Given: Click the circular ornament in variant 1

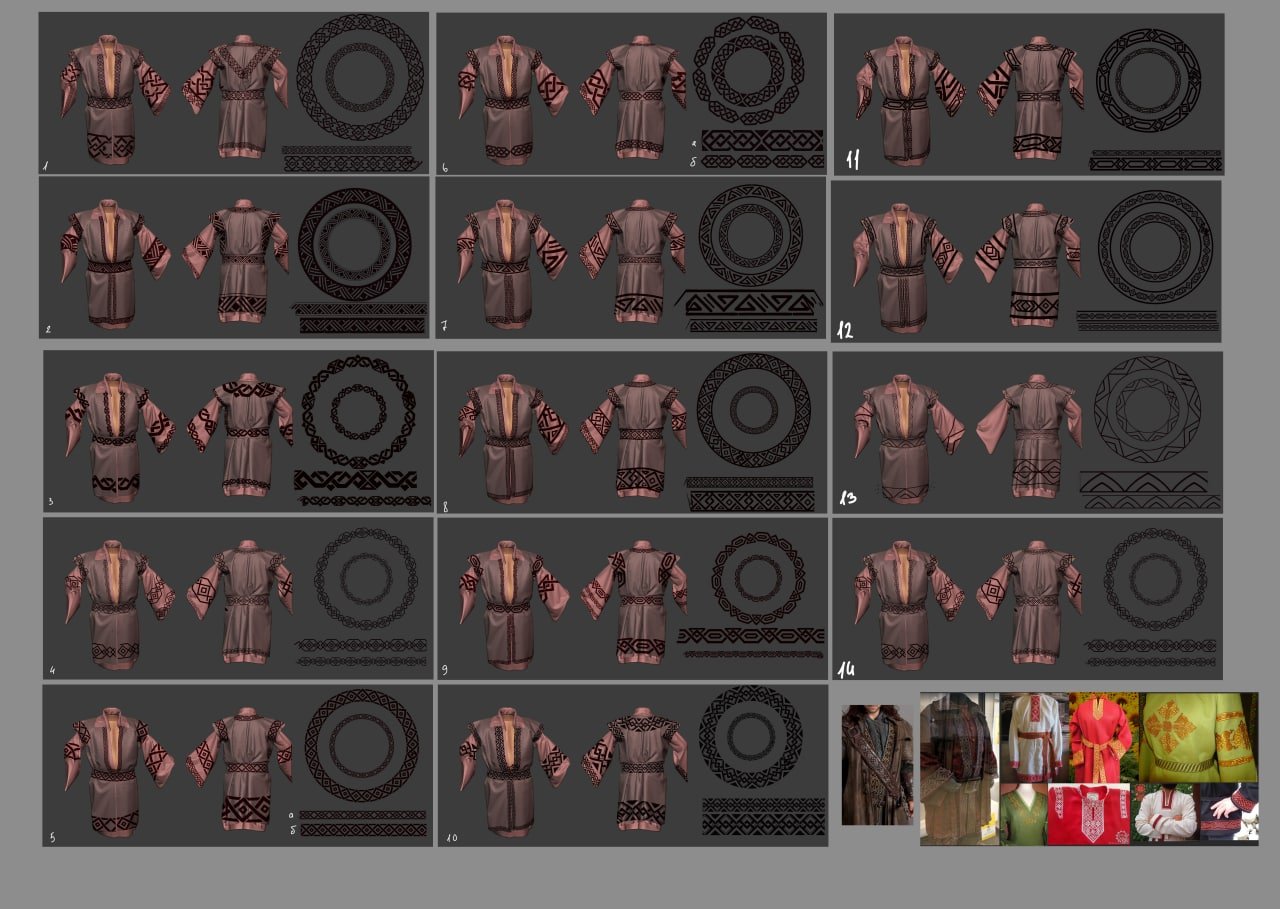Looking at the screenshot, I should point(360,77).
